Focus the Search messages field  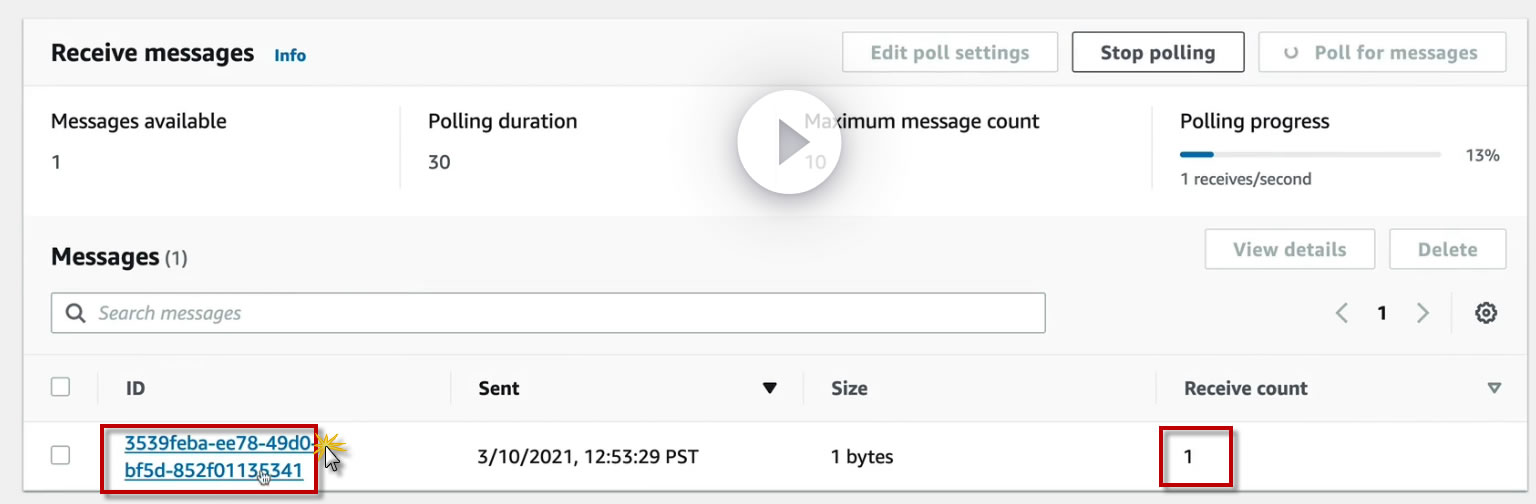point(560,313)
